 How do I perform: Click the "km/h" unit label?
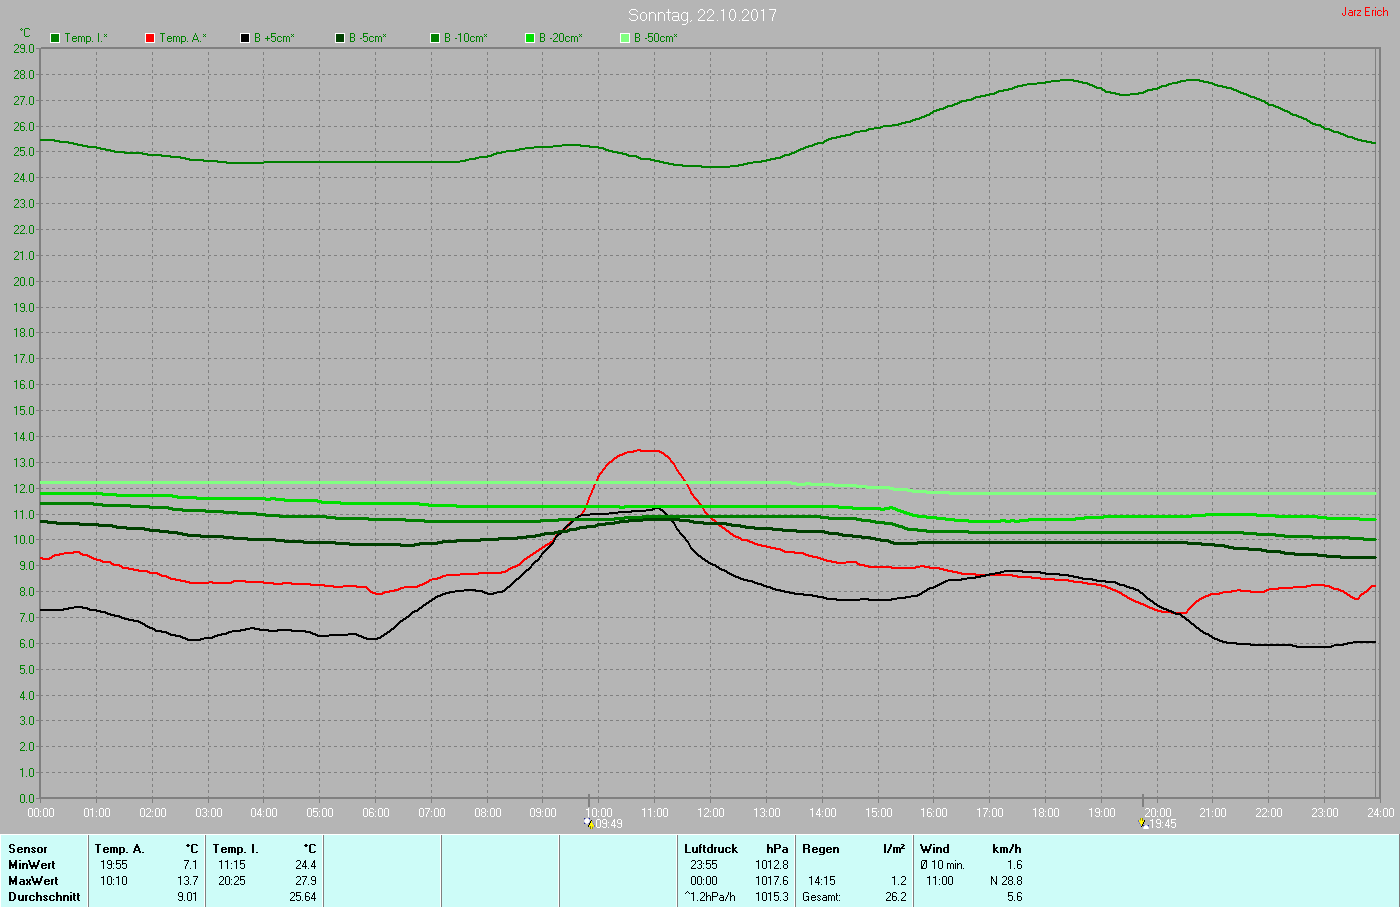[1007, 849]
